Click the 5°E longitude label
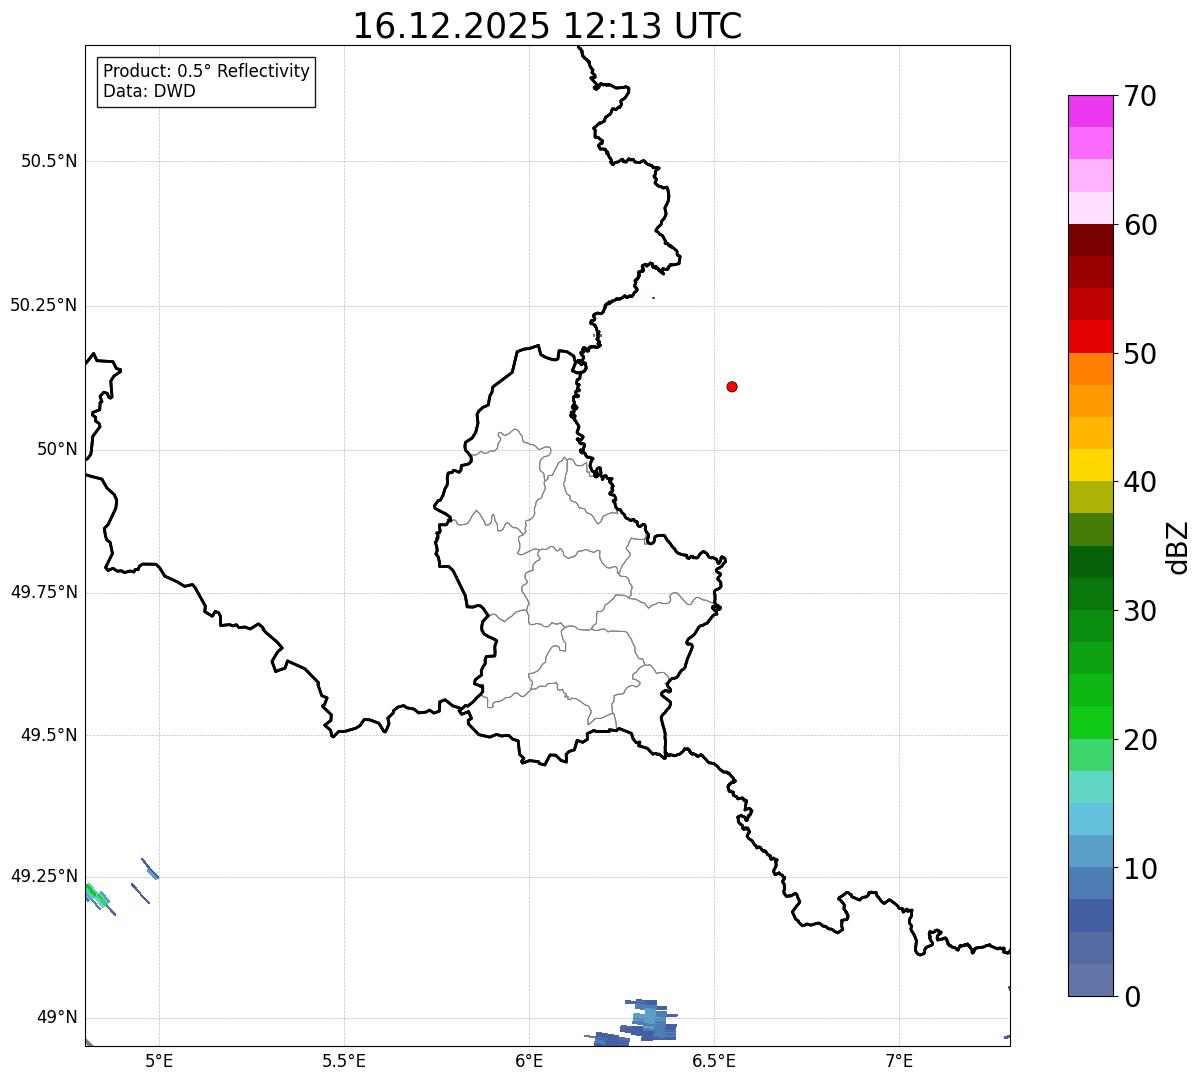This screenshot has height=1081, width=1202. [159, 1060]
